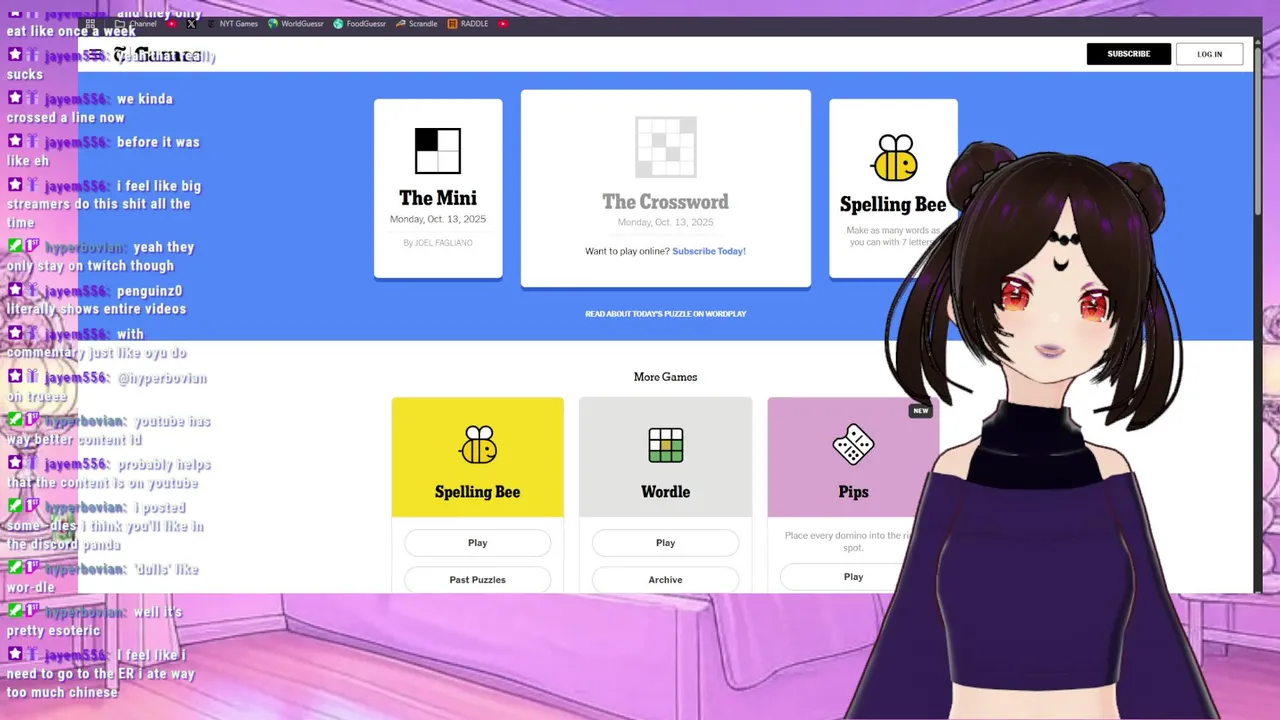
Task: Click the browser vertical scrollbar
Action: pos(1258,130)
